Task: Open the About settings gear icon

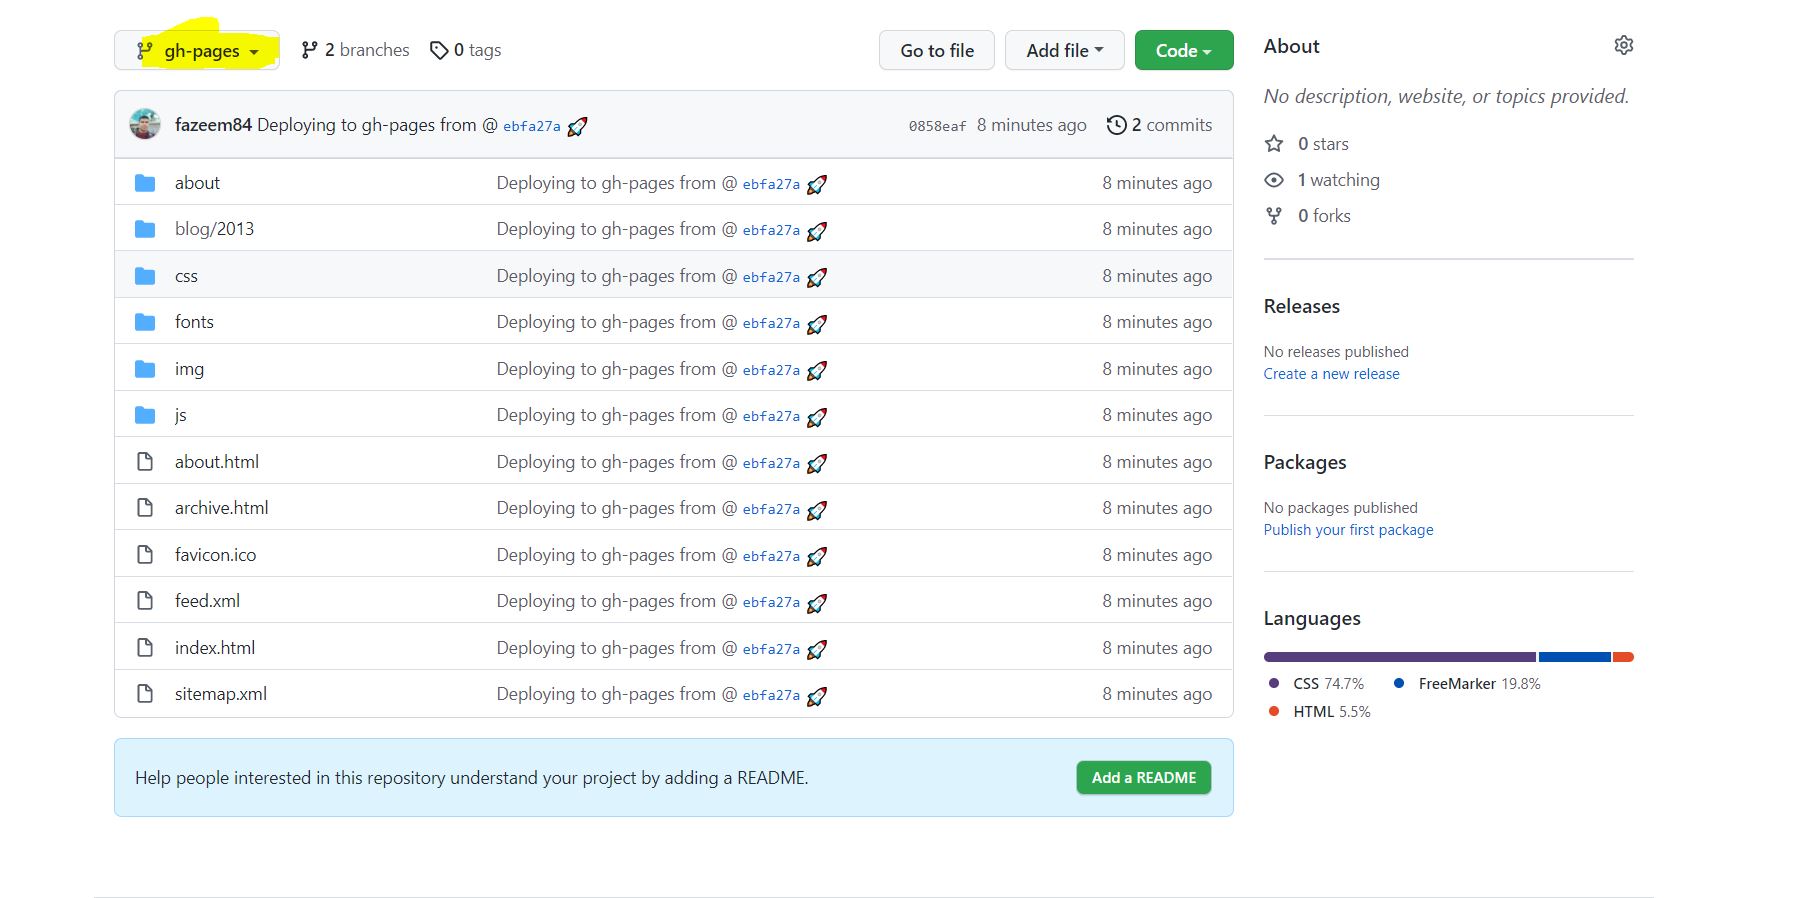Action: (1624, 45)
